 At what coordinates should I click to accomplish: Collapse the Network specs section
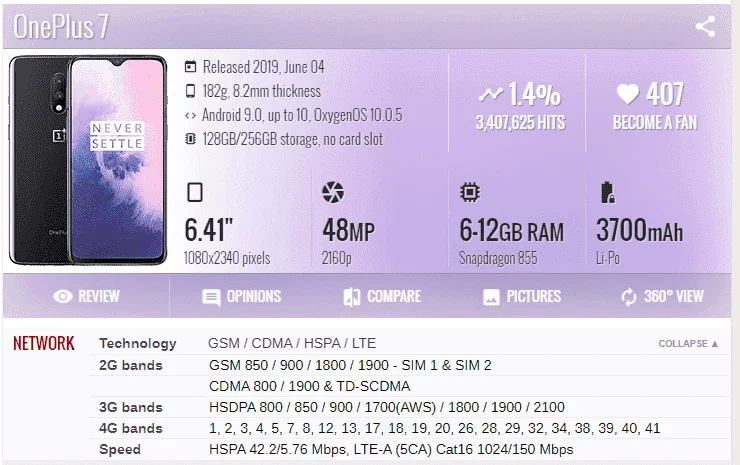[x=688, y=344]
